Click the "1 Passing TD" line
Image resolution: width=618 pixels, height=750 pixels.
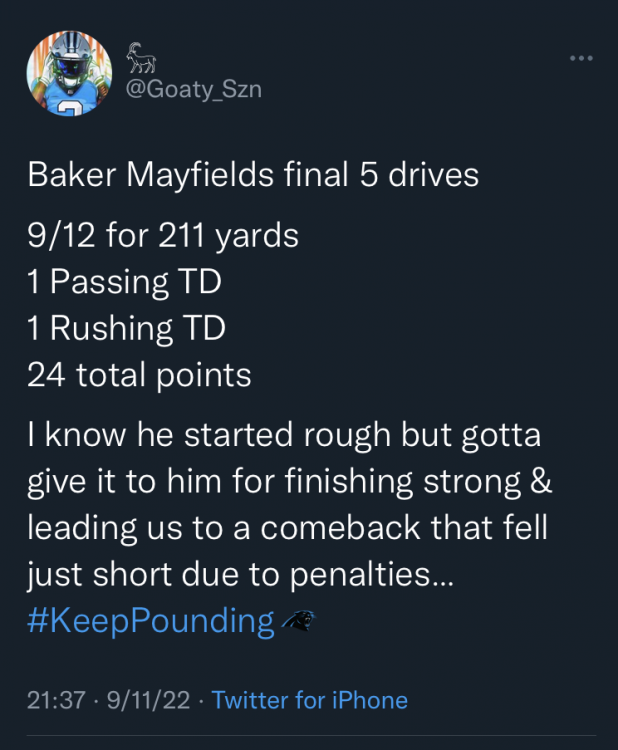tap(124, 282)
